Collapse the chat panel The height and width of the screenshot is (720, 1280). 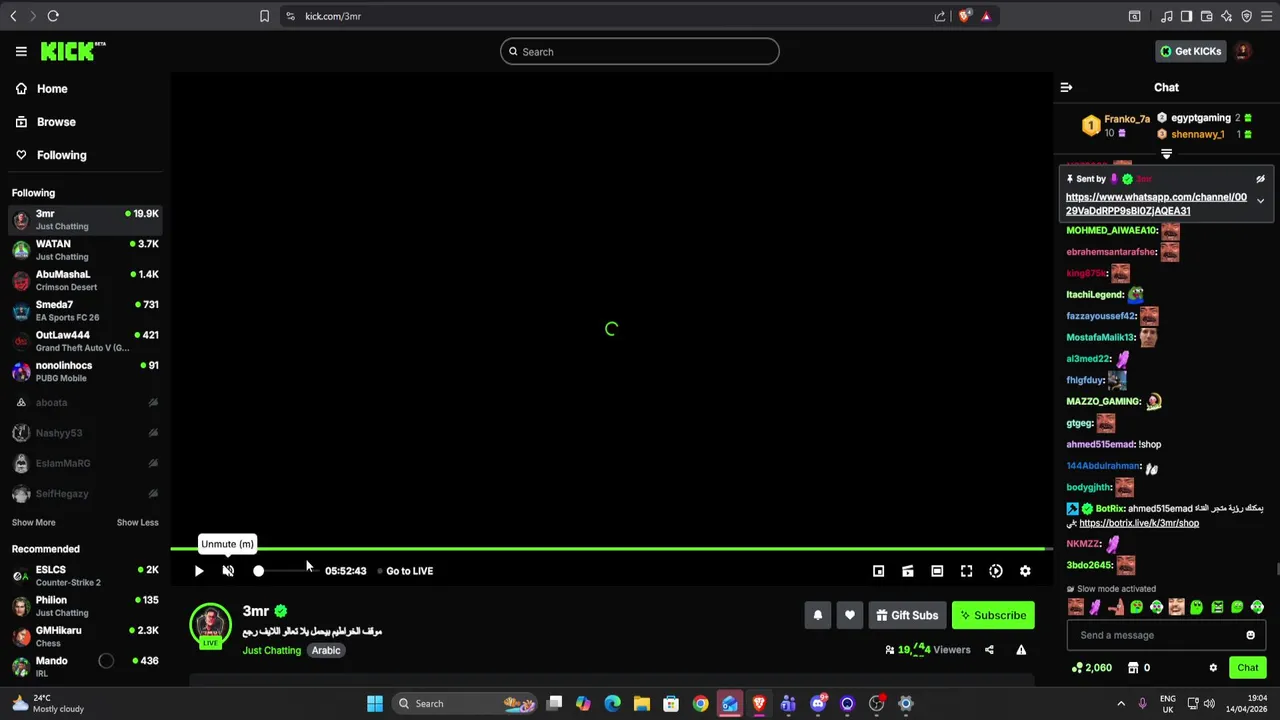click(1066, 88)
